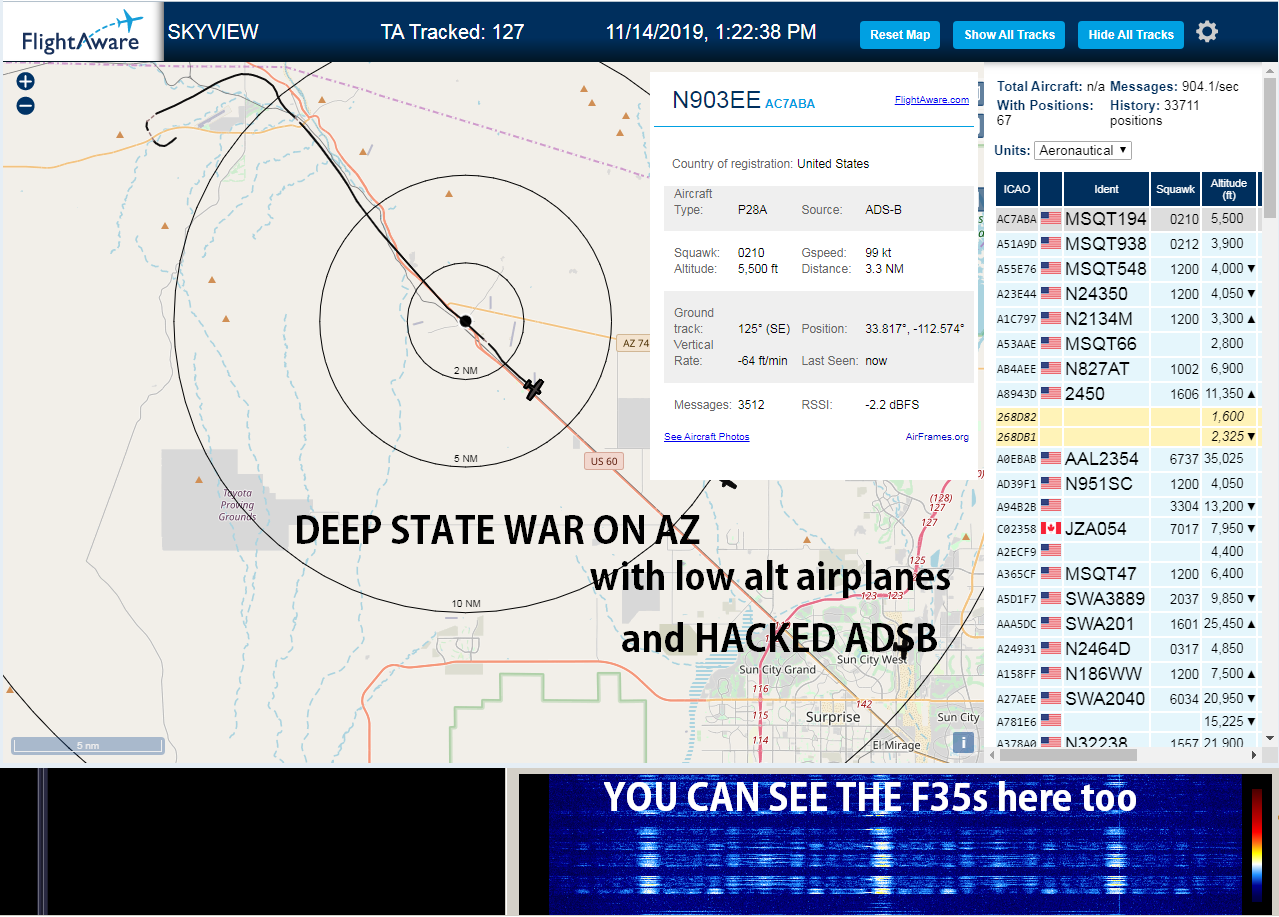
Task: Click the N903EE callsign heading
Action: [716, 100]
